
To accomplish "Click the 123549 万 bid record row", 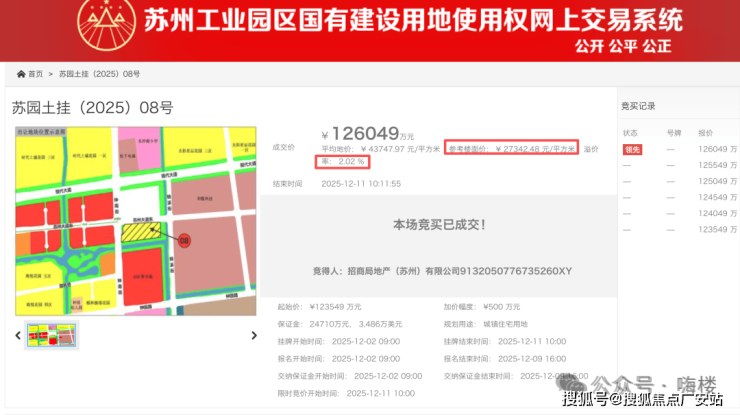I will tap(680, 229).
